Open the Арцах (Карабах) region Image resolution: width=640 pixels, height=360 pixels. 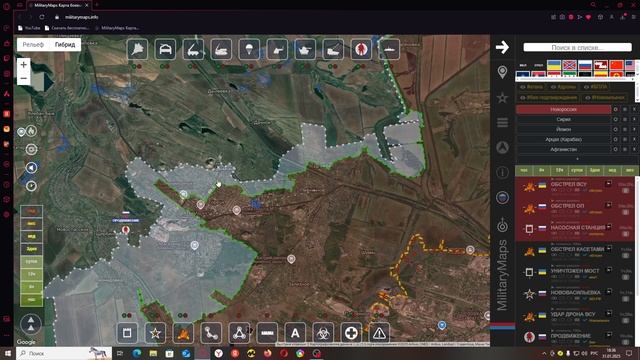click(x=563, y=139)
